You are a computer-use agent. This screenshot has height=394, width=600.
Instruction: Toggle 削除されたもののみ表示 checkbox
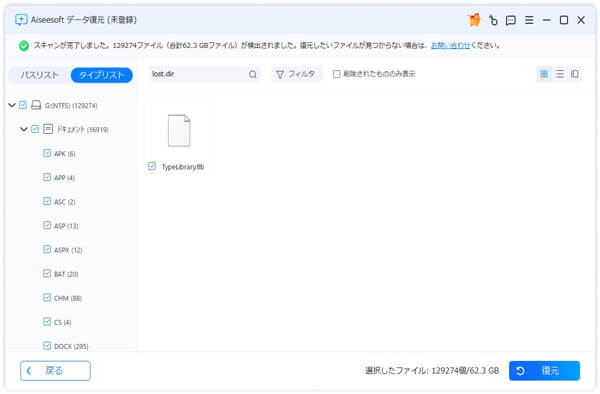coord(336,74)
